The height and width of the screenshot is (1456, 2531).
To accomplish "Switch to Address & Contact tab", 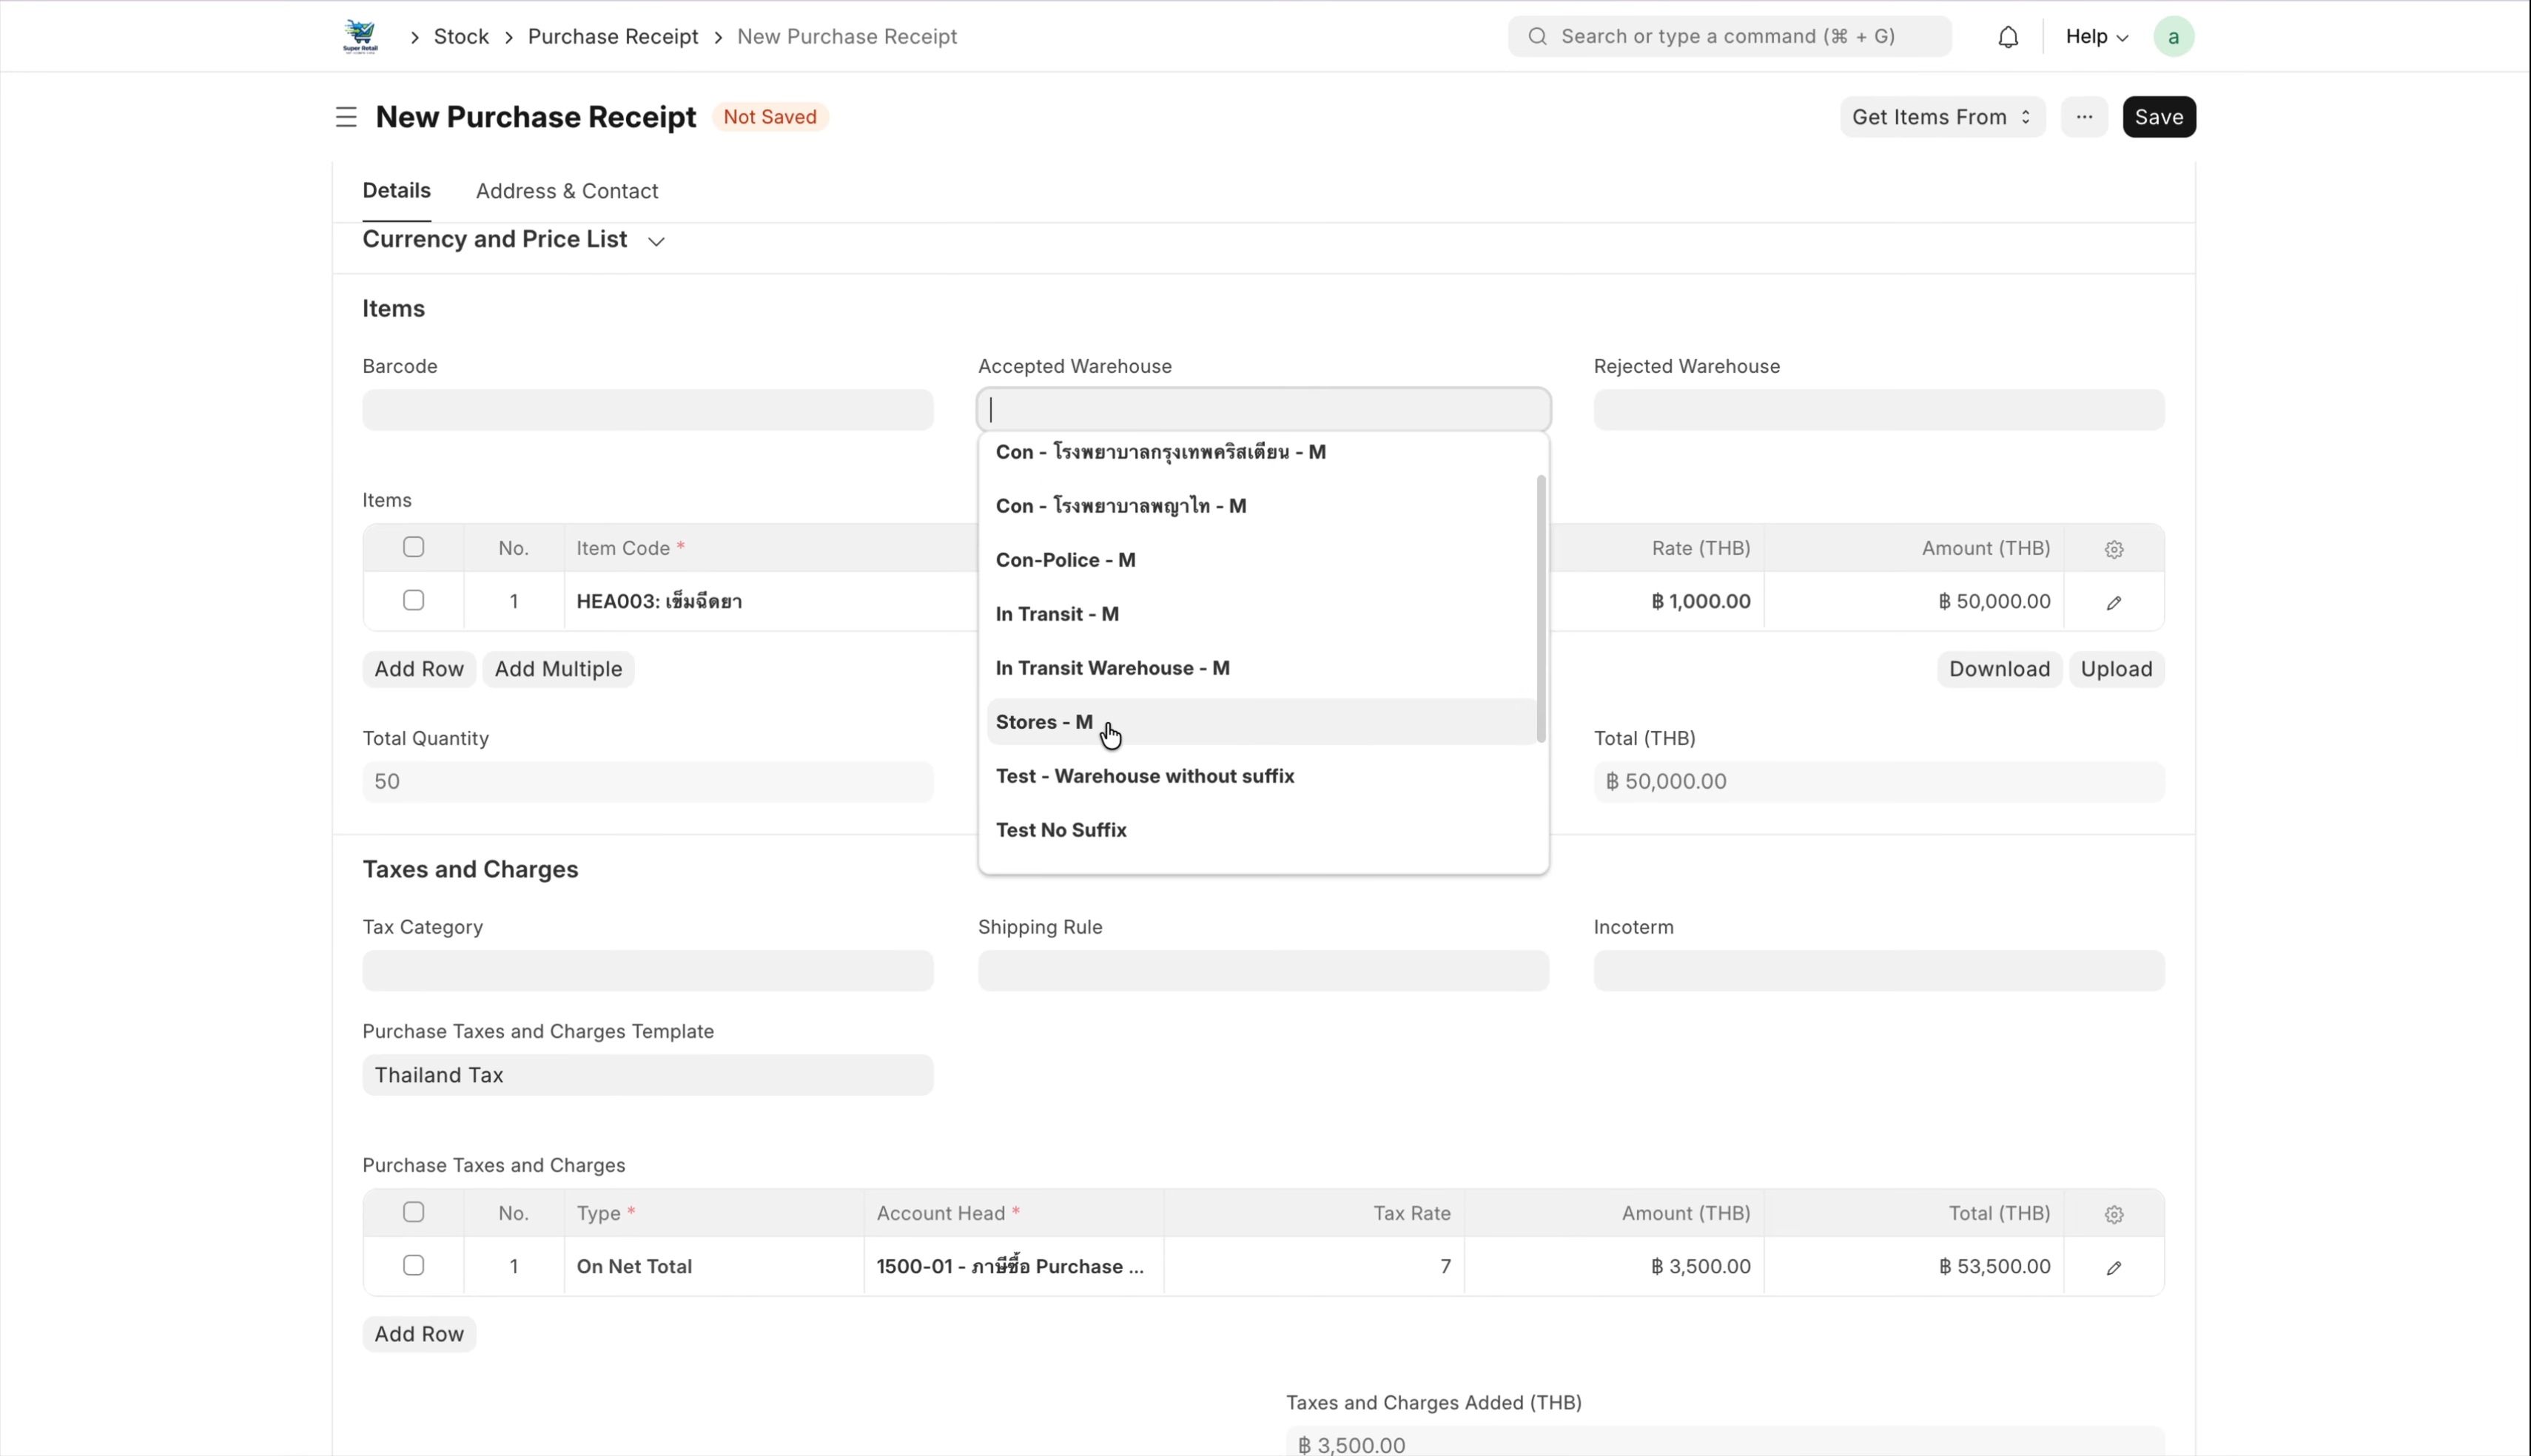I will coord(566,191).
